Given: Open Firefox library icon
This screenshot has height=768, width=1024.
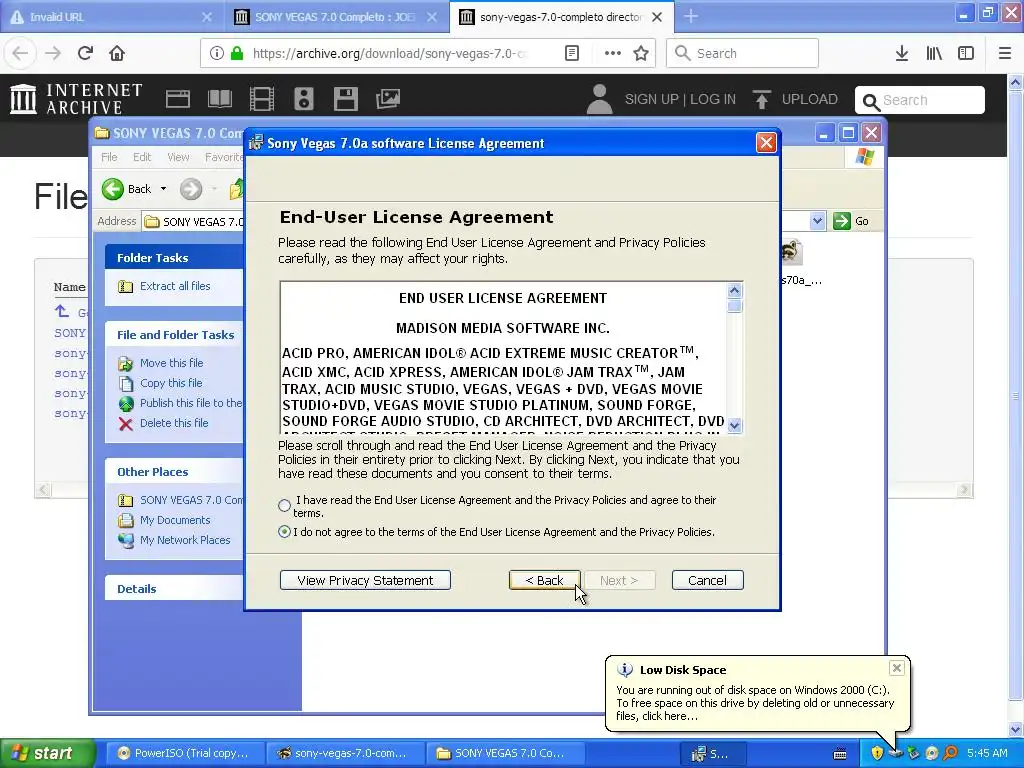Looking at the screenshot, I should [934, 53].
